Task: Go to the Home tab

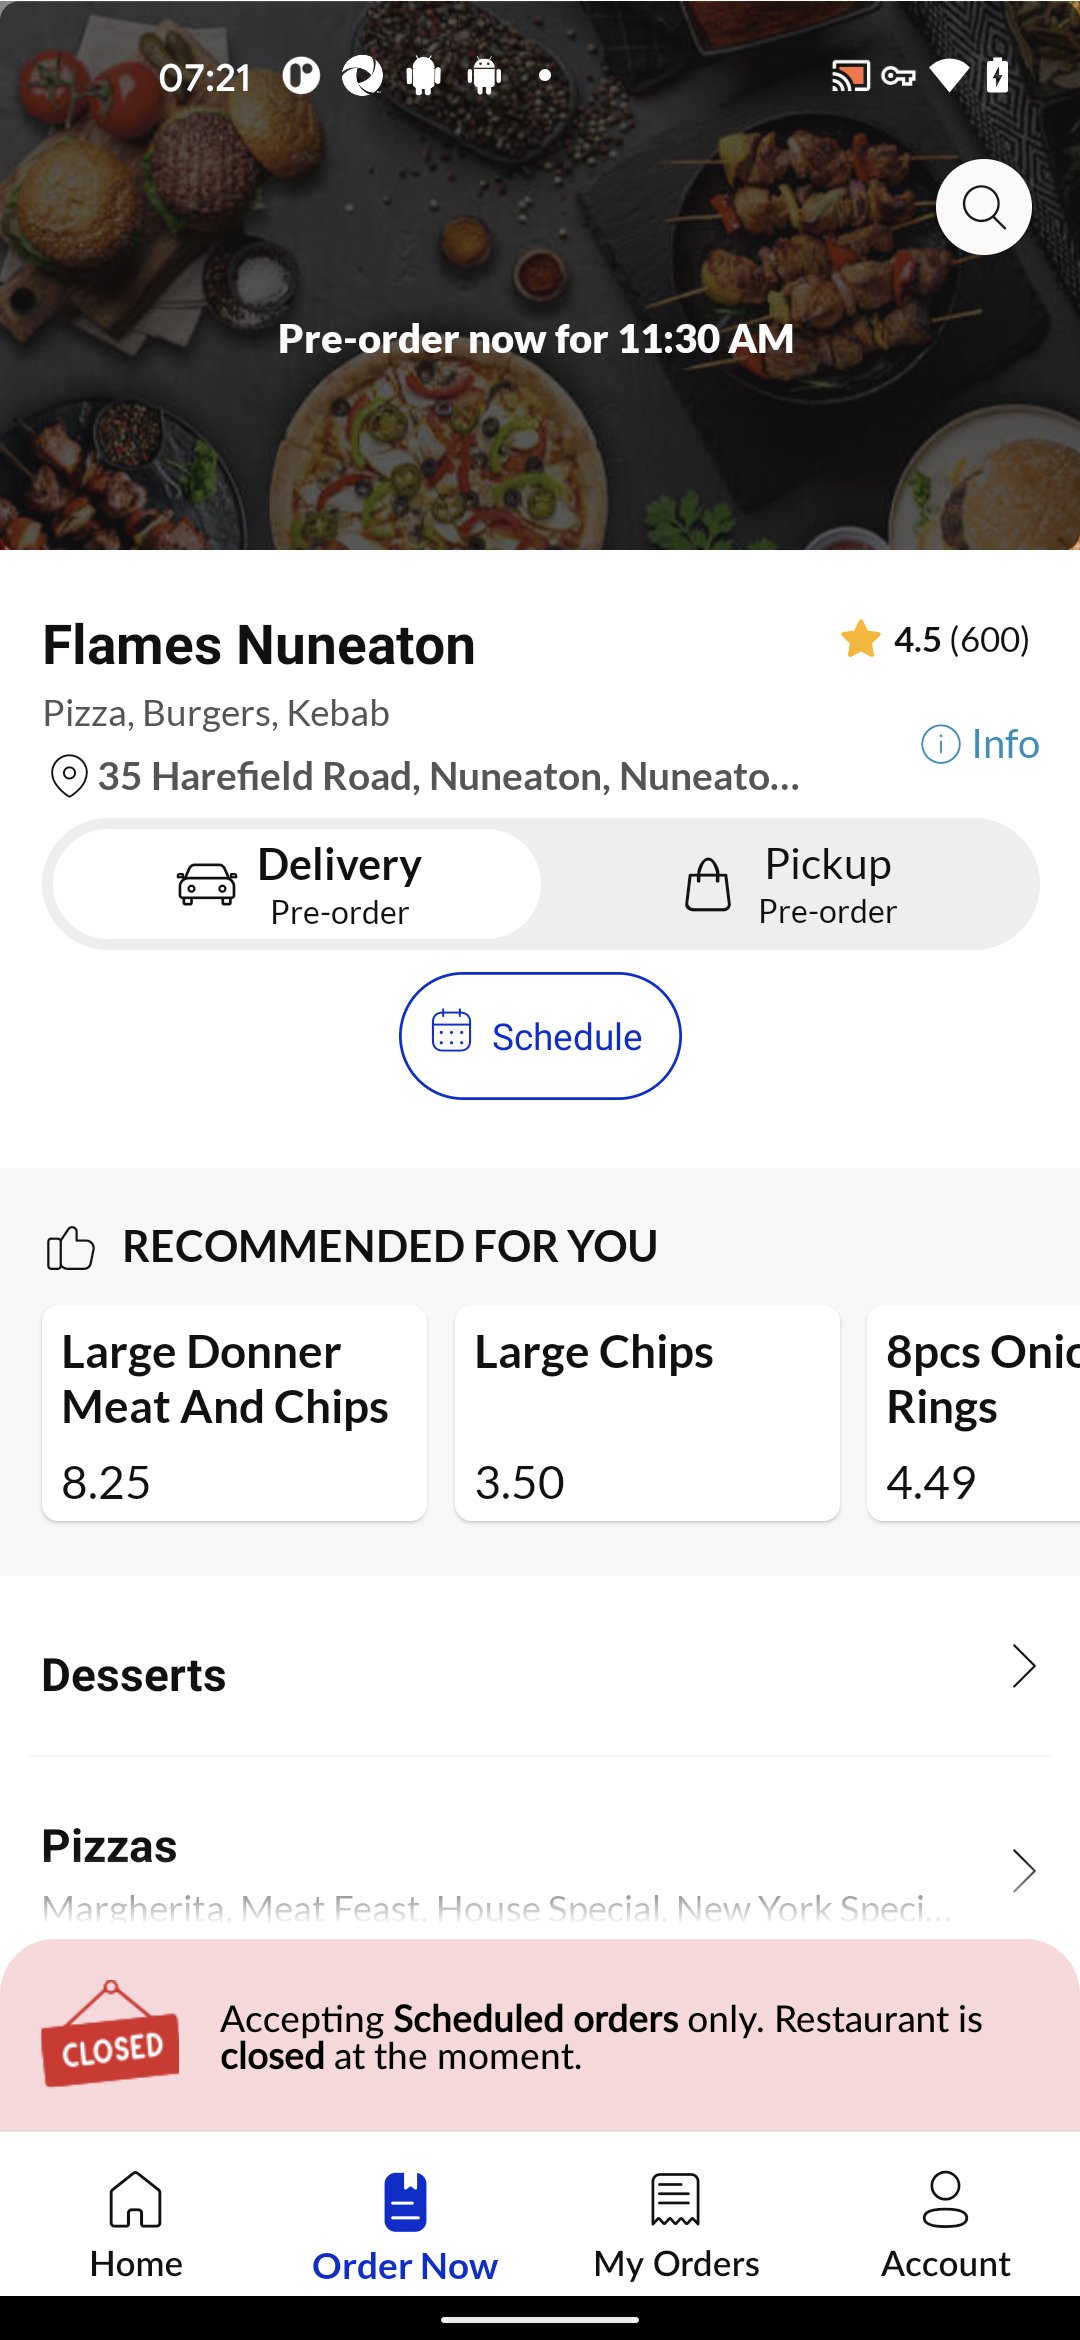Action: 136,2224
